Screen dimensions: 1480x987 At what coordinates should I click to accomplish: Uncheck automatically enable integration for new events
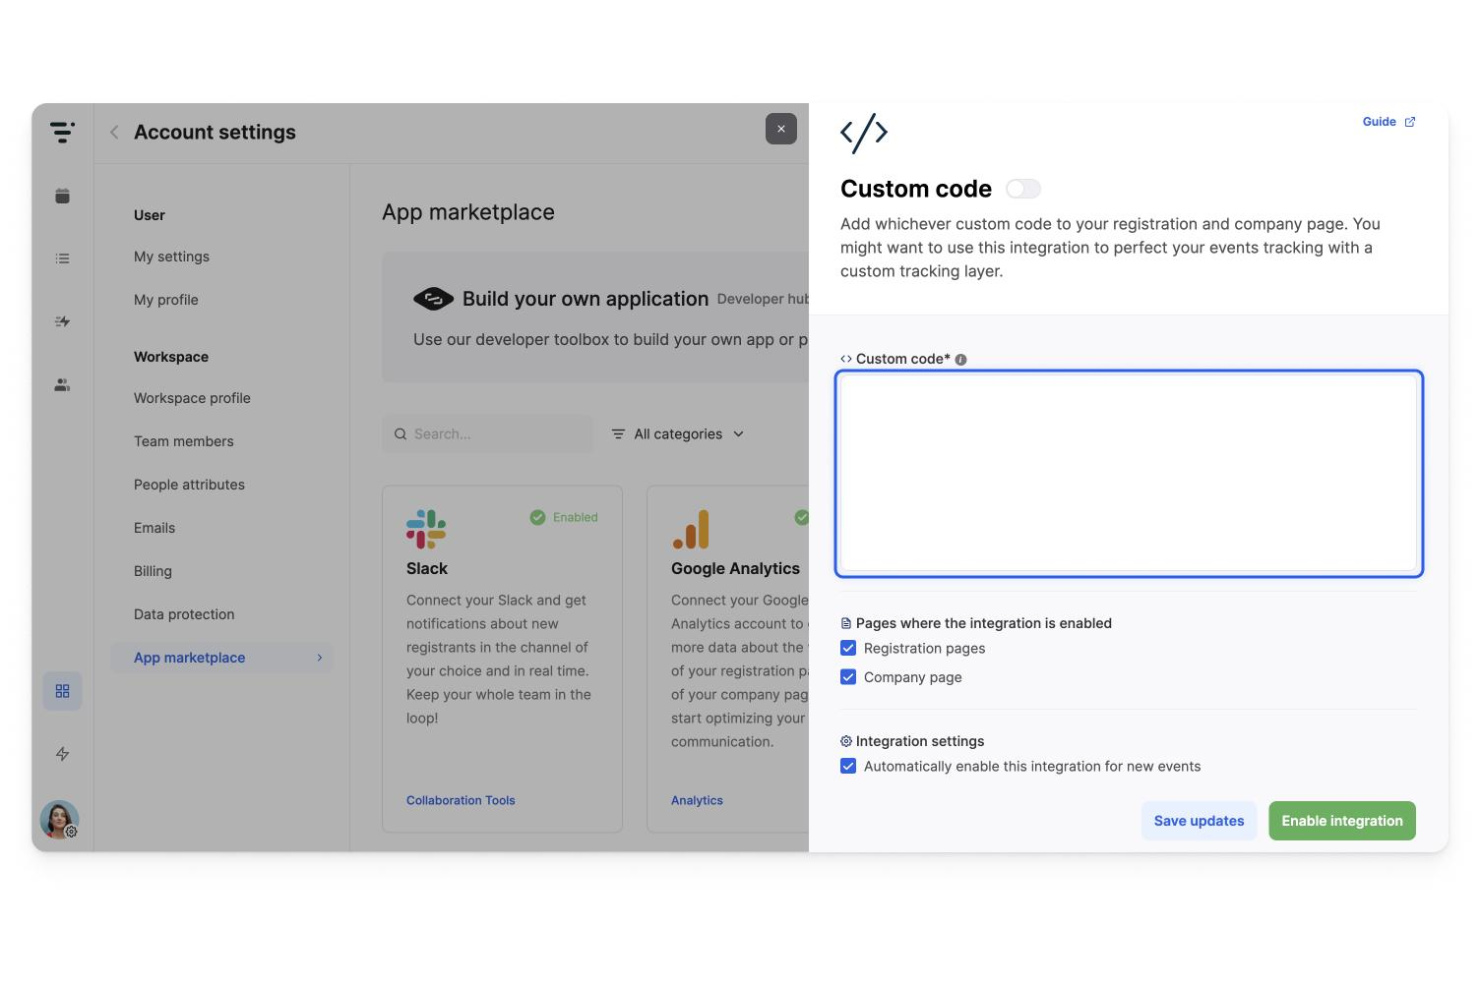click(x=848, y=766)
